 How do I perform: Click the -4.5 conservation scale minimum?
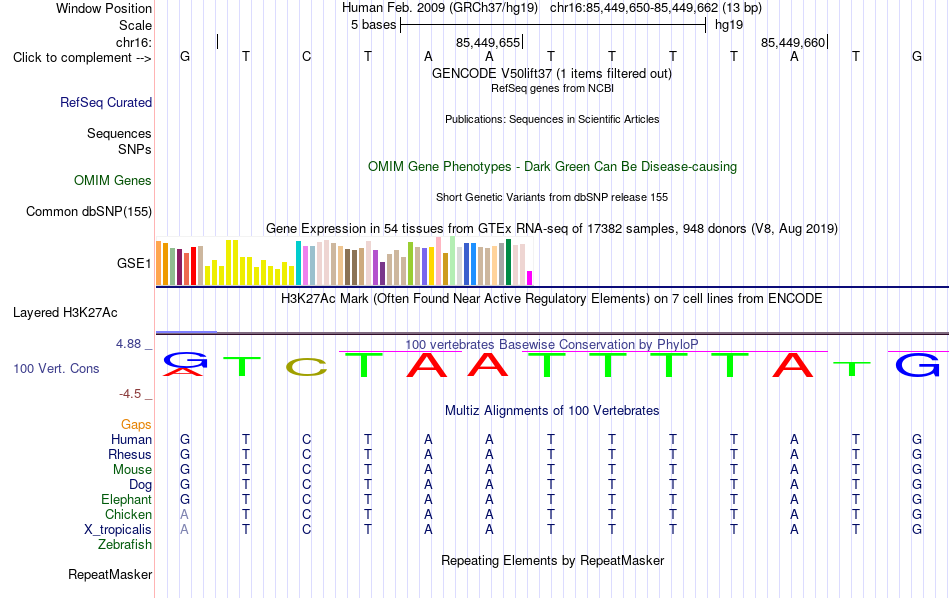pyautogui.click(x=130, y=394)
